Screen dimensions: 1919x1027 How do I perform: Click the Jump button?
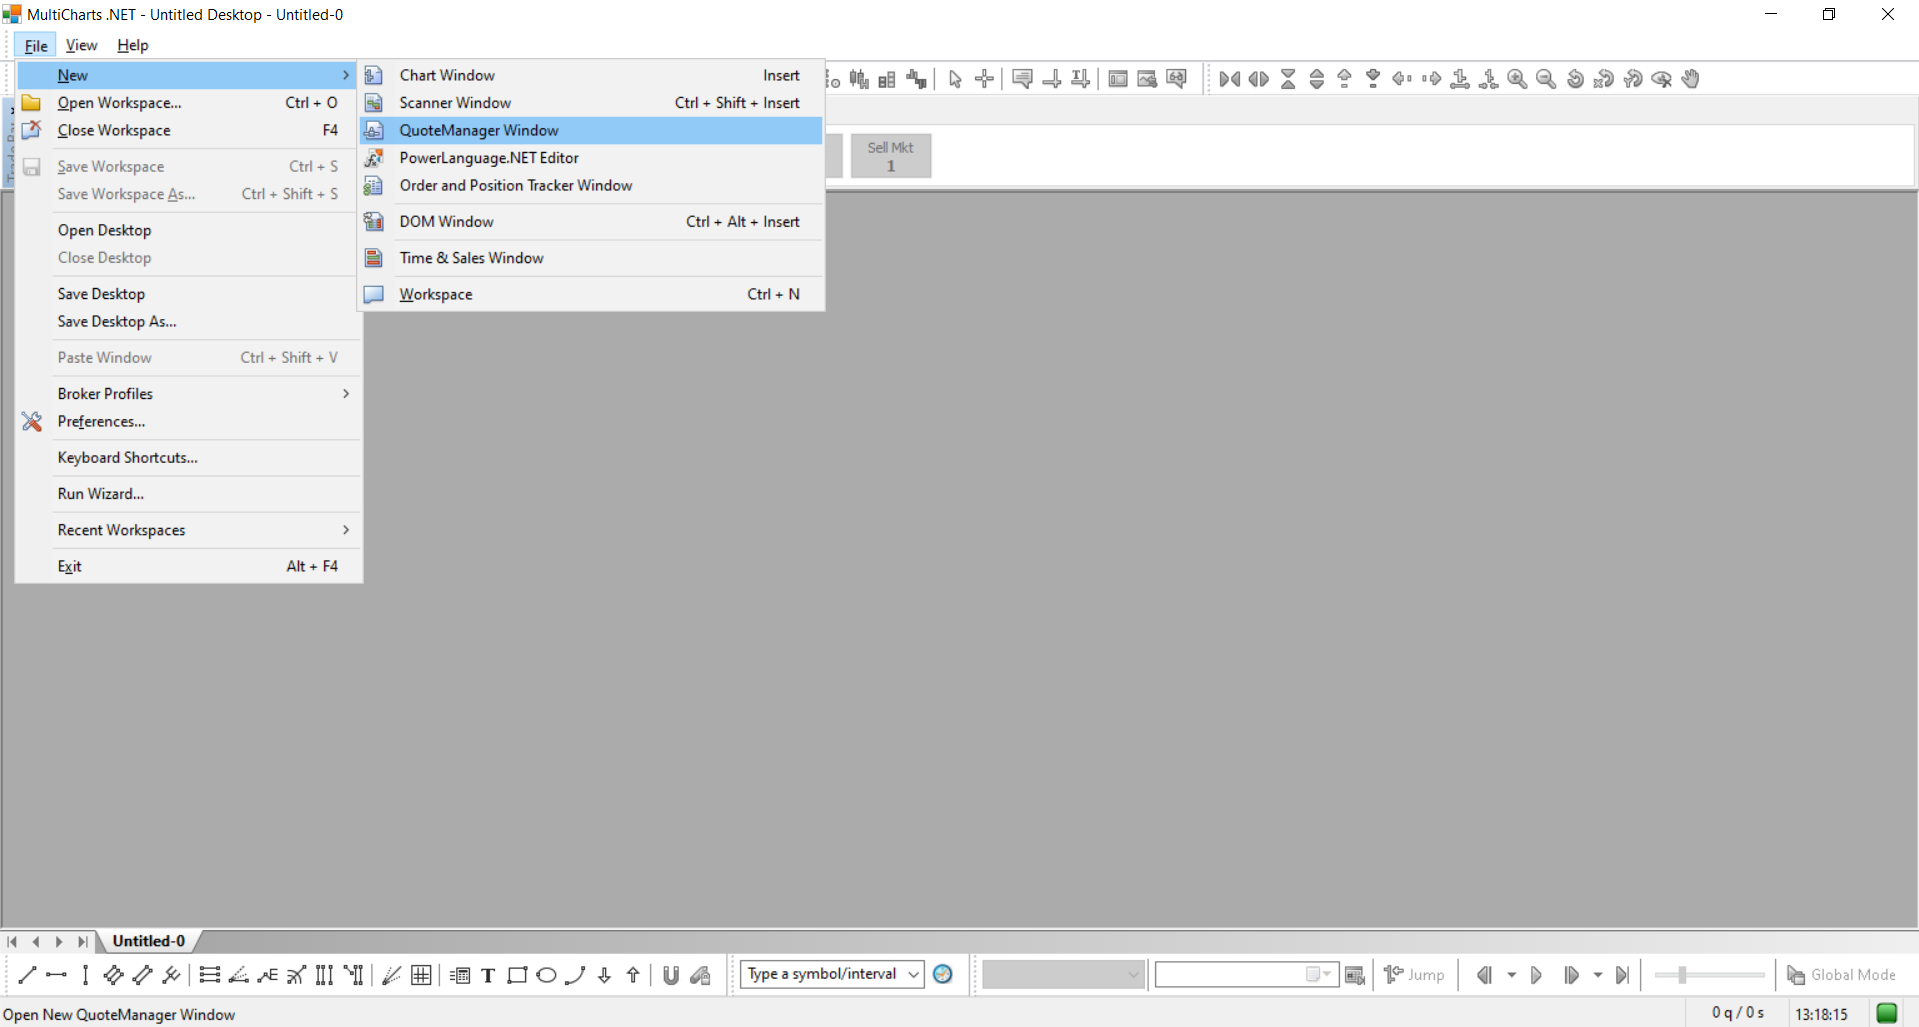click(1414, 975)
